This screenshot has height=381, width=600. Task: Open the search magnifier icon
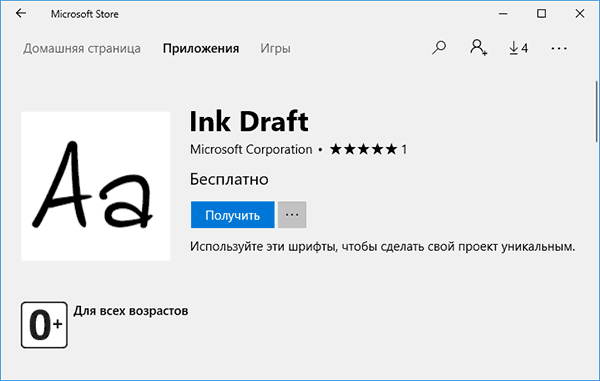pyautogui.click(x=439, y=48)
